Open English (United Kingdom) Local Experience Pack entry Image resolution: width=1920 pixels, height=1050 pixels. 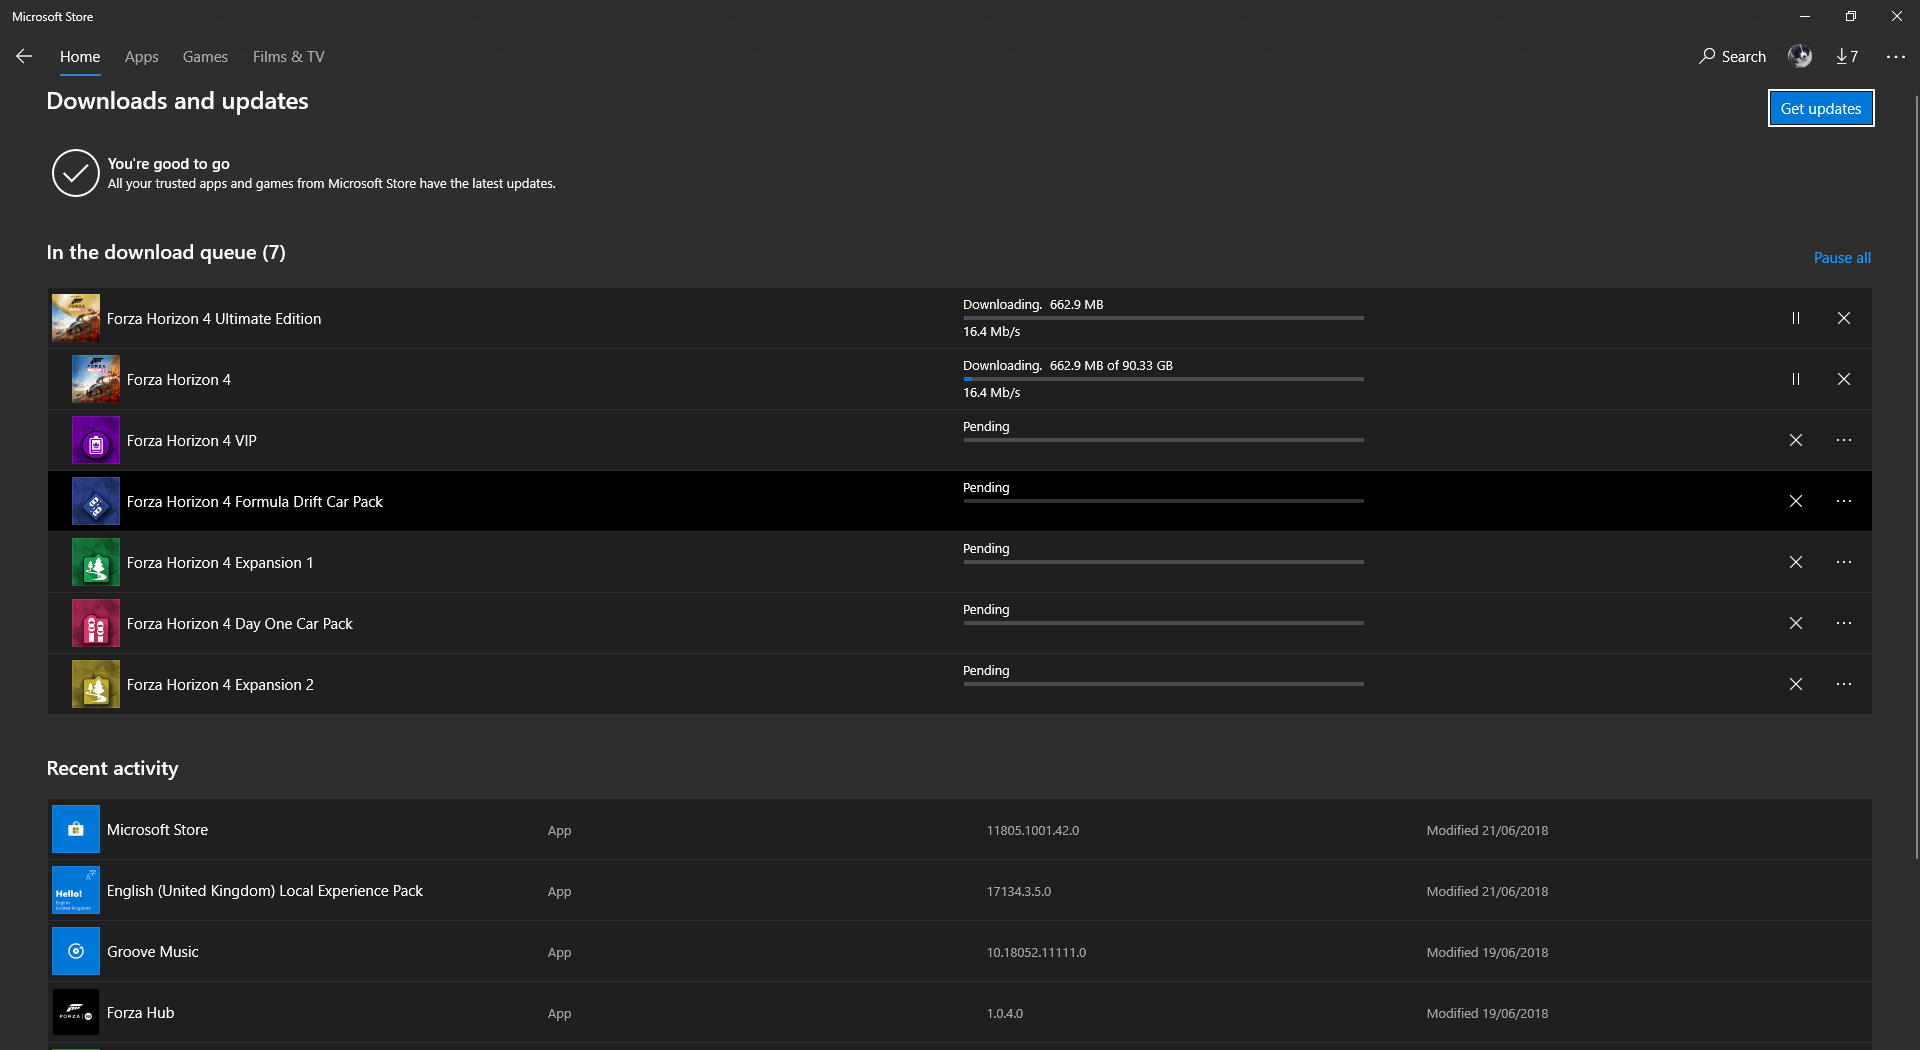point(959,890)
